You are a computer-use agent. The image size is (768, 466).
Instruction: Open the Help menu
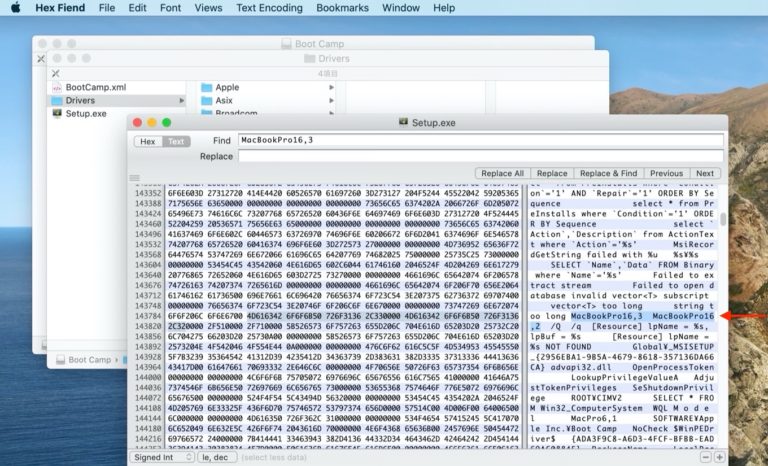tap(444, 8)
